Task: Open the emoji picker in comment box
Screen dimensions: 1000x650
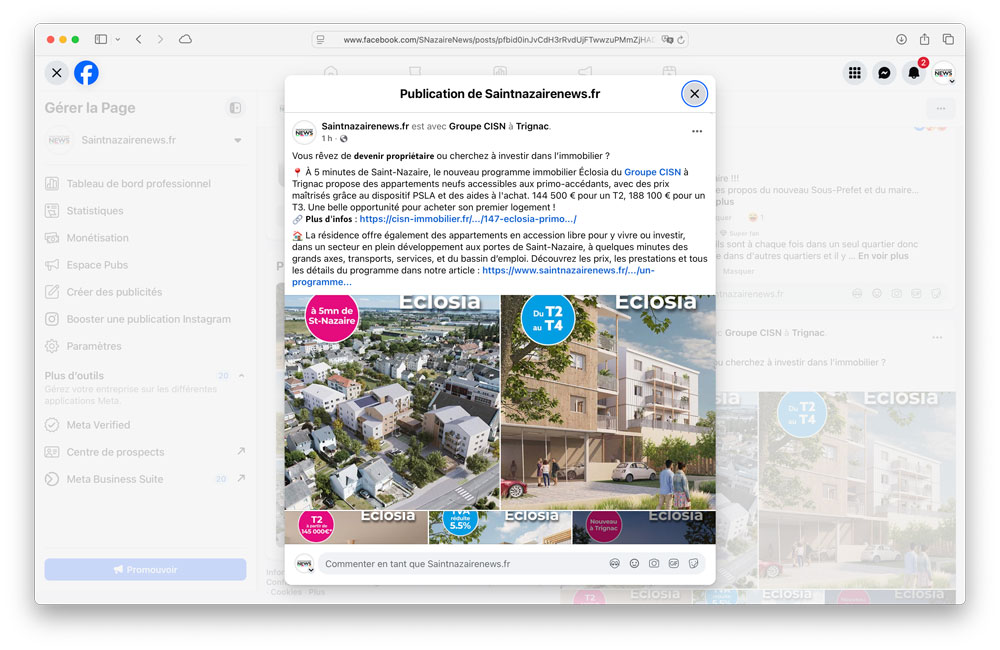Action: [634, 564]
